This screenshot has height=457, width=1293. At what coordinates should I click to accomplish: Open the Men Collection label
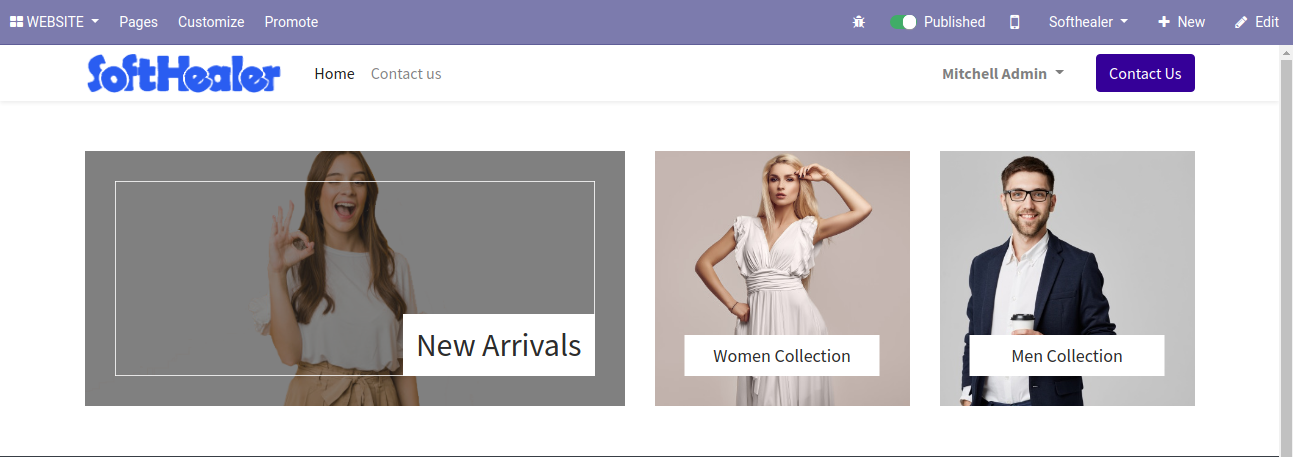1067,356
